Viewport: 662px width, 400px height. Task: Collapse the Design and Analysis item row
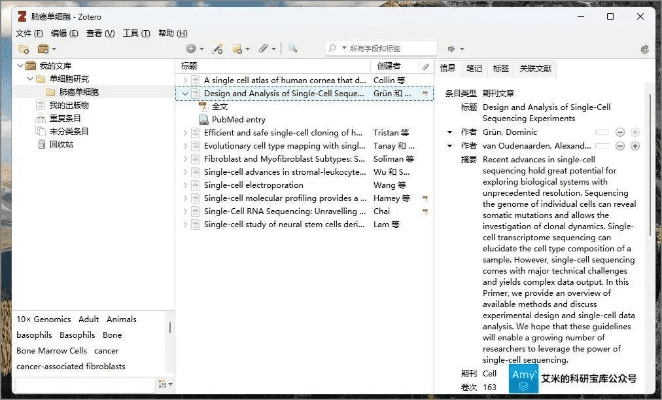coord(184,93)
